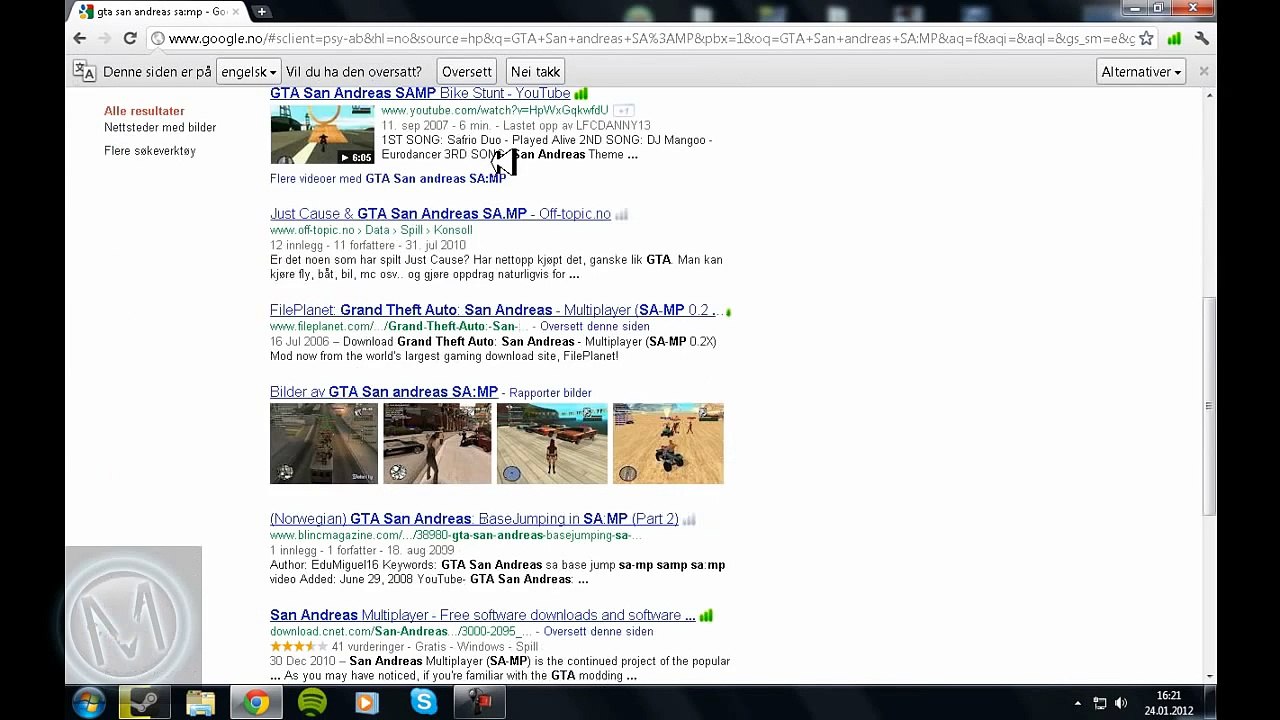Viewport: 1280px width, 720px height.
Task: Open third image result with orange cars
Action: (x=552, y=443)
